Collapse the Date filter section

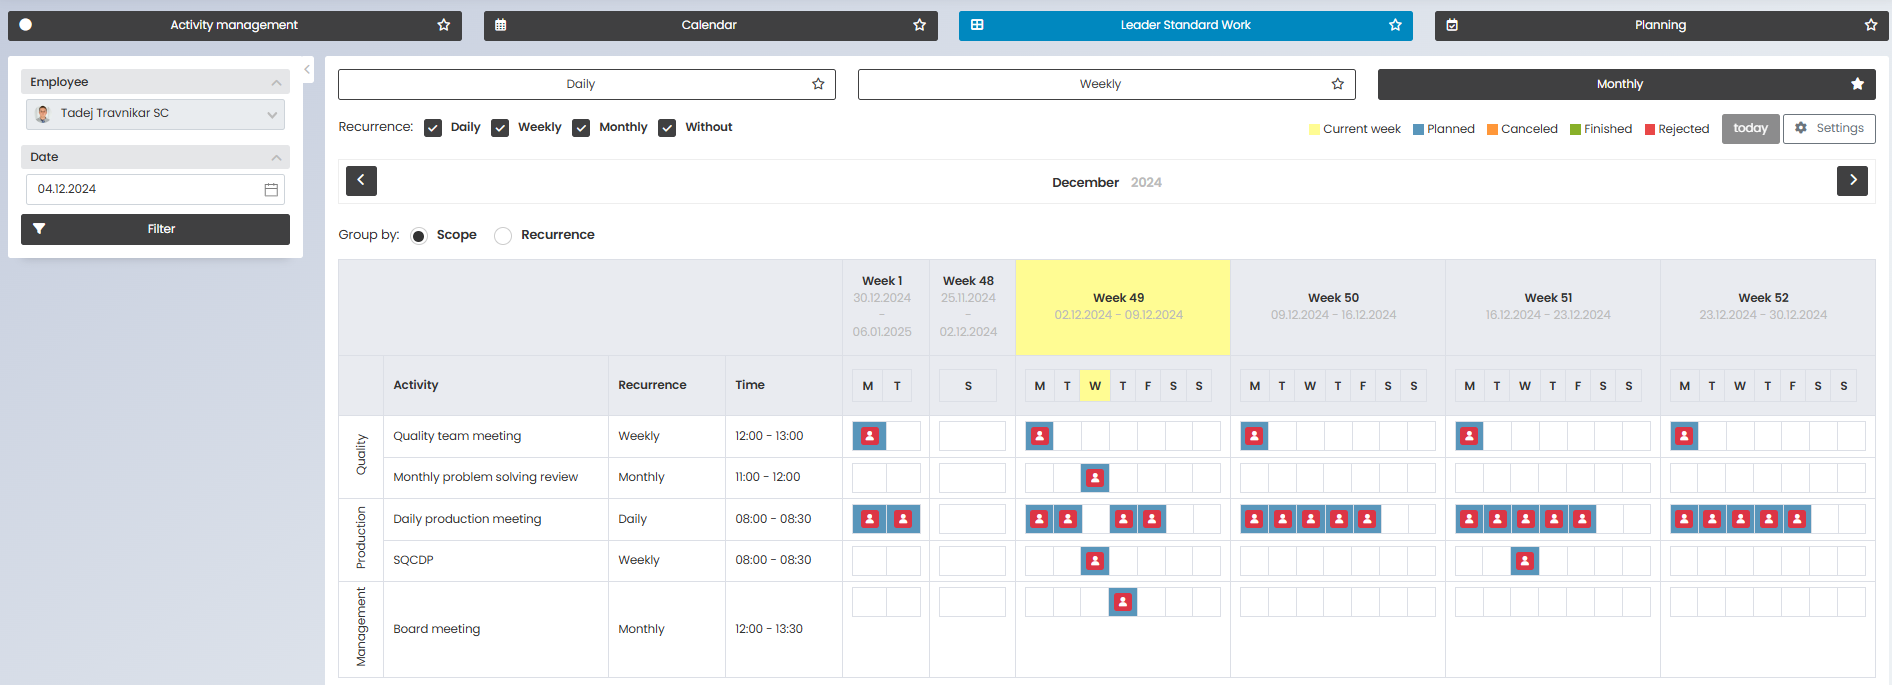(x=276, y=158)
